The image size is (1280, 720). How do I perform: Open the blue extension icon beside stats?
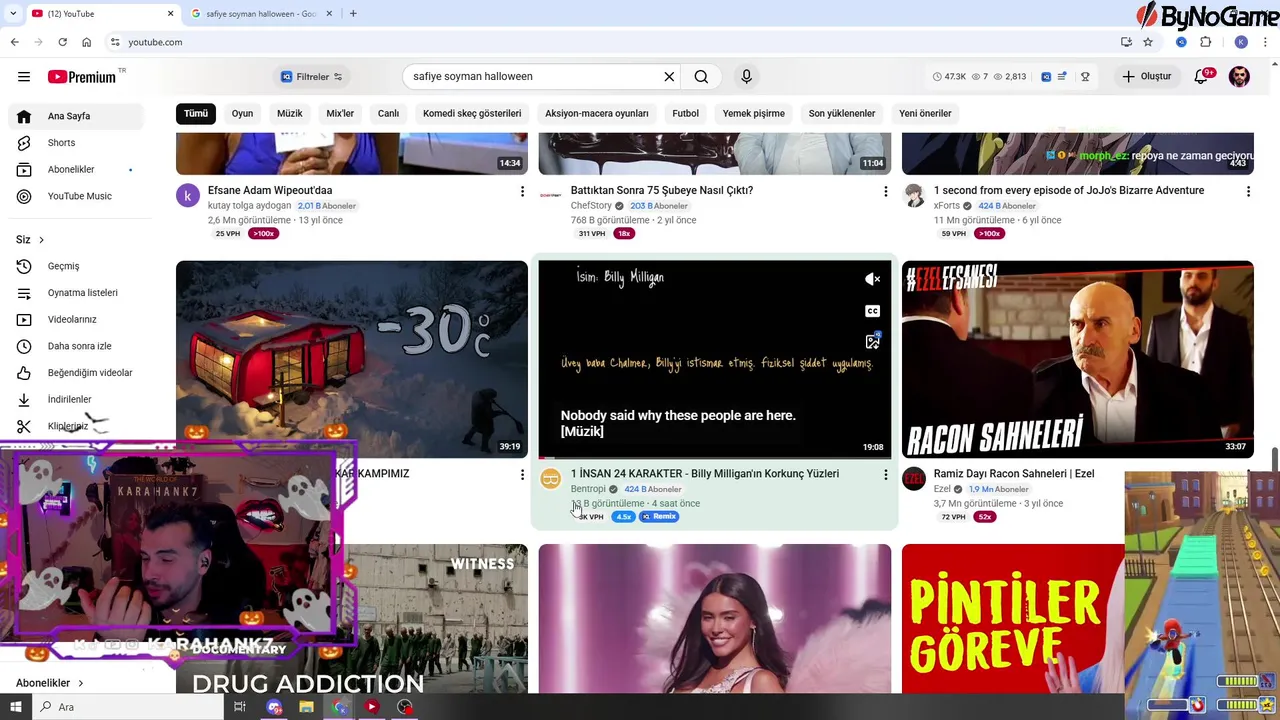click(1046, 77)
